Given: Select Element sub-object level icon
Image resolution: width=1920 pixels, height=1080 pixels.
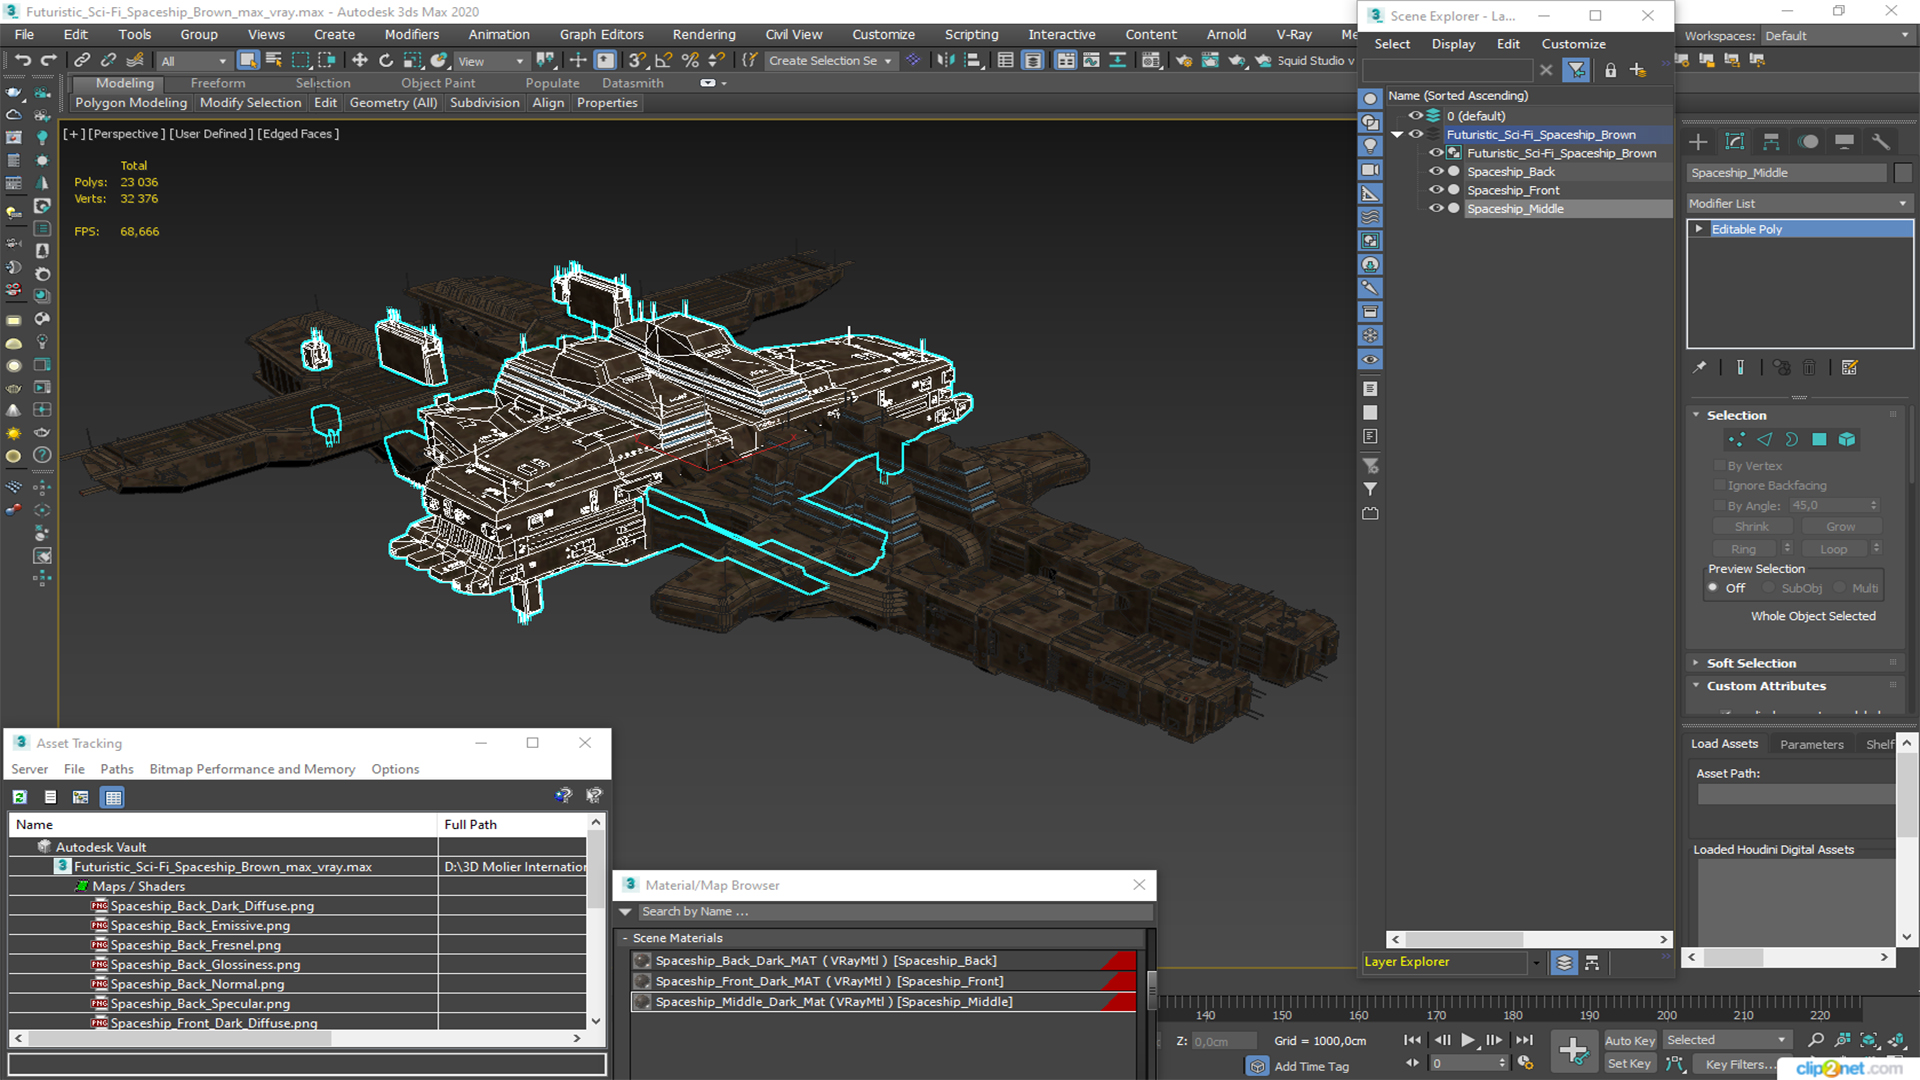Looking at the screenshot, I should 1847,440.
